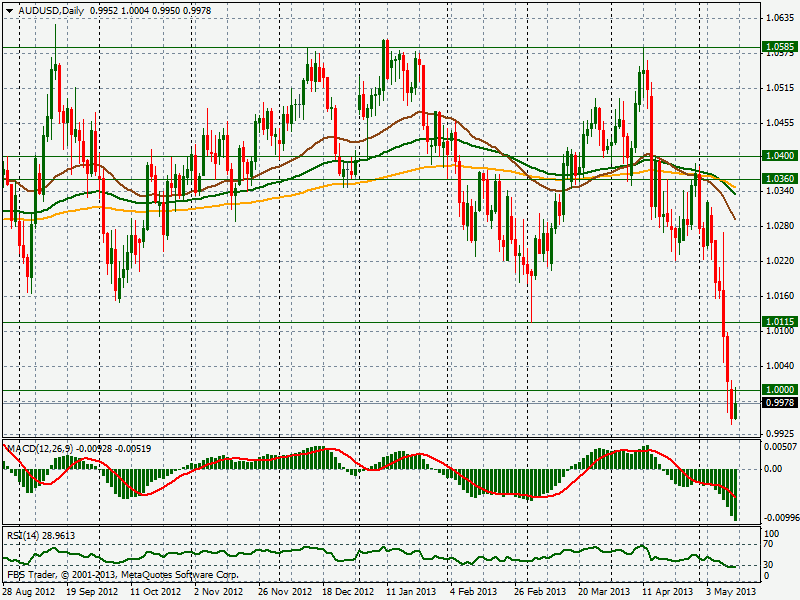Click the 1.0400 green price level label
Image resolution: width=800 pixels, height=600 pixels.
click(x=780, y=155)
